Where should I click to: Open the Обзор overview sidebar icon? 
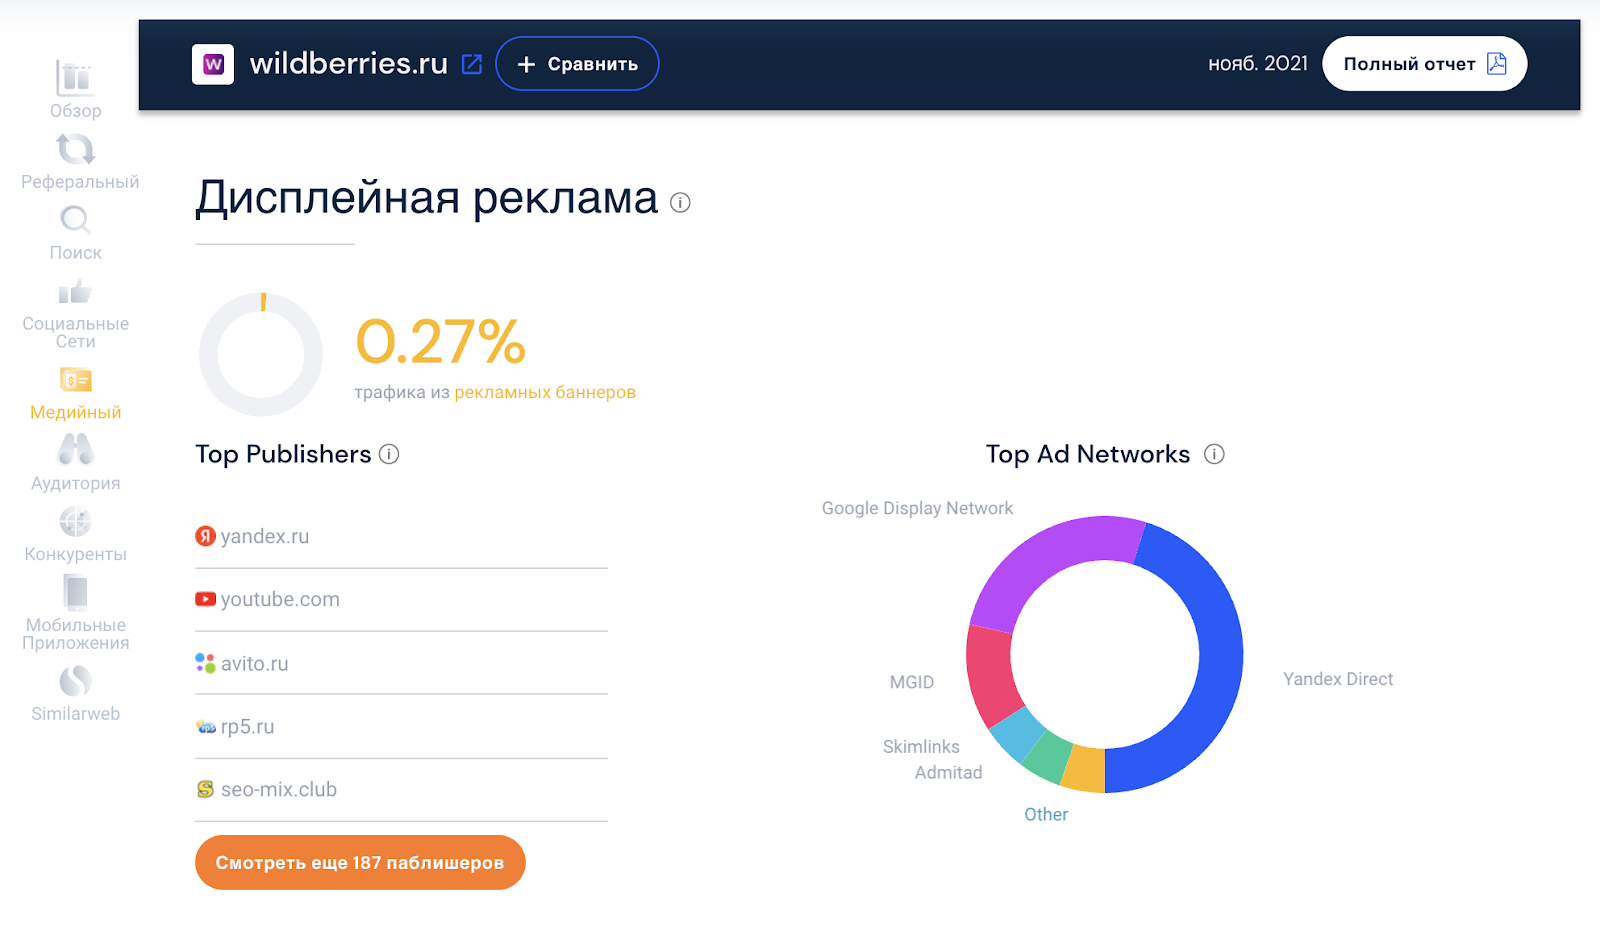[x=75, y=78]
